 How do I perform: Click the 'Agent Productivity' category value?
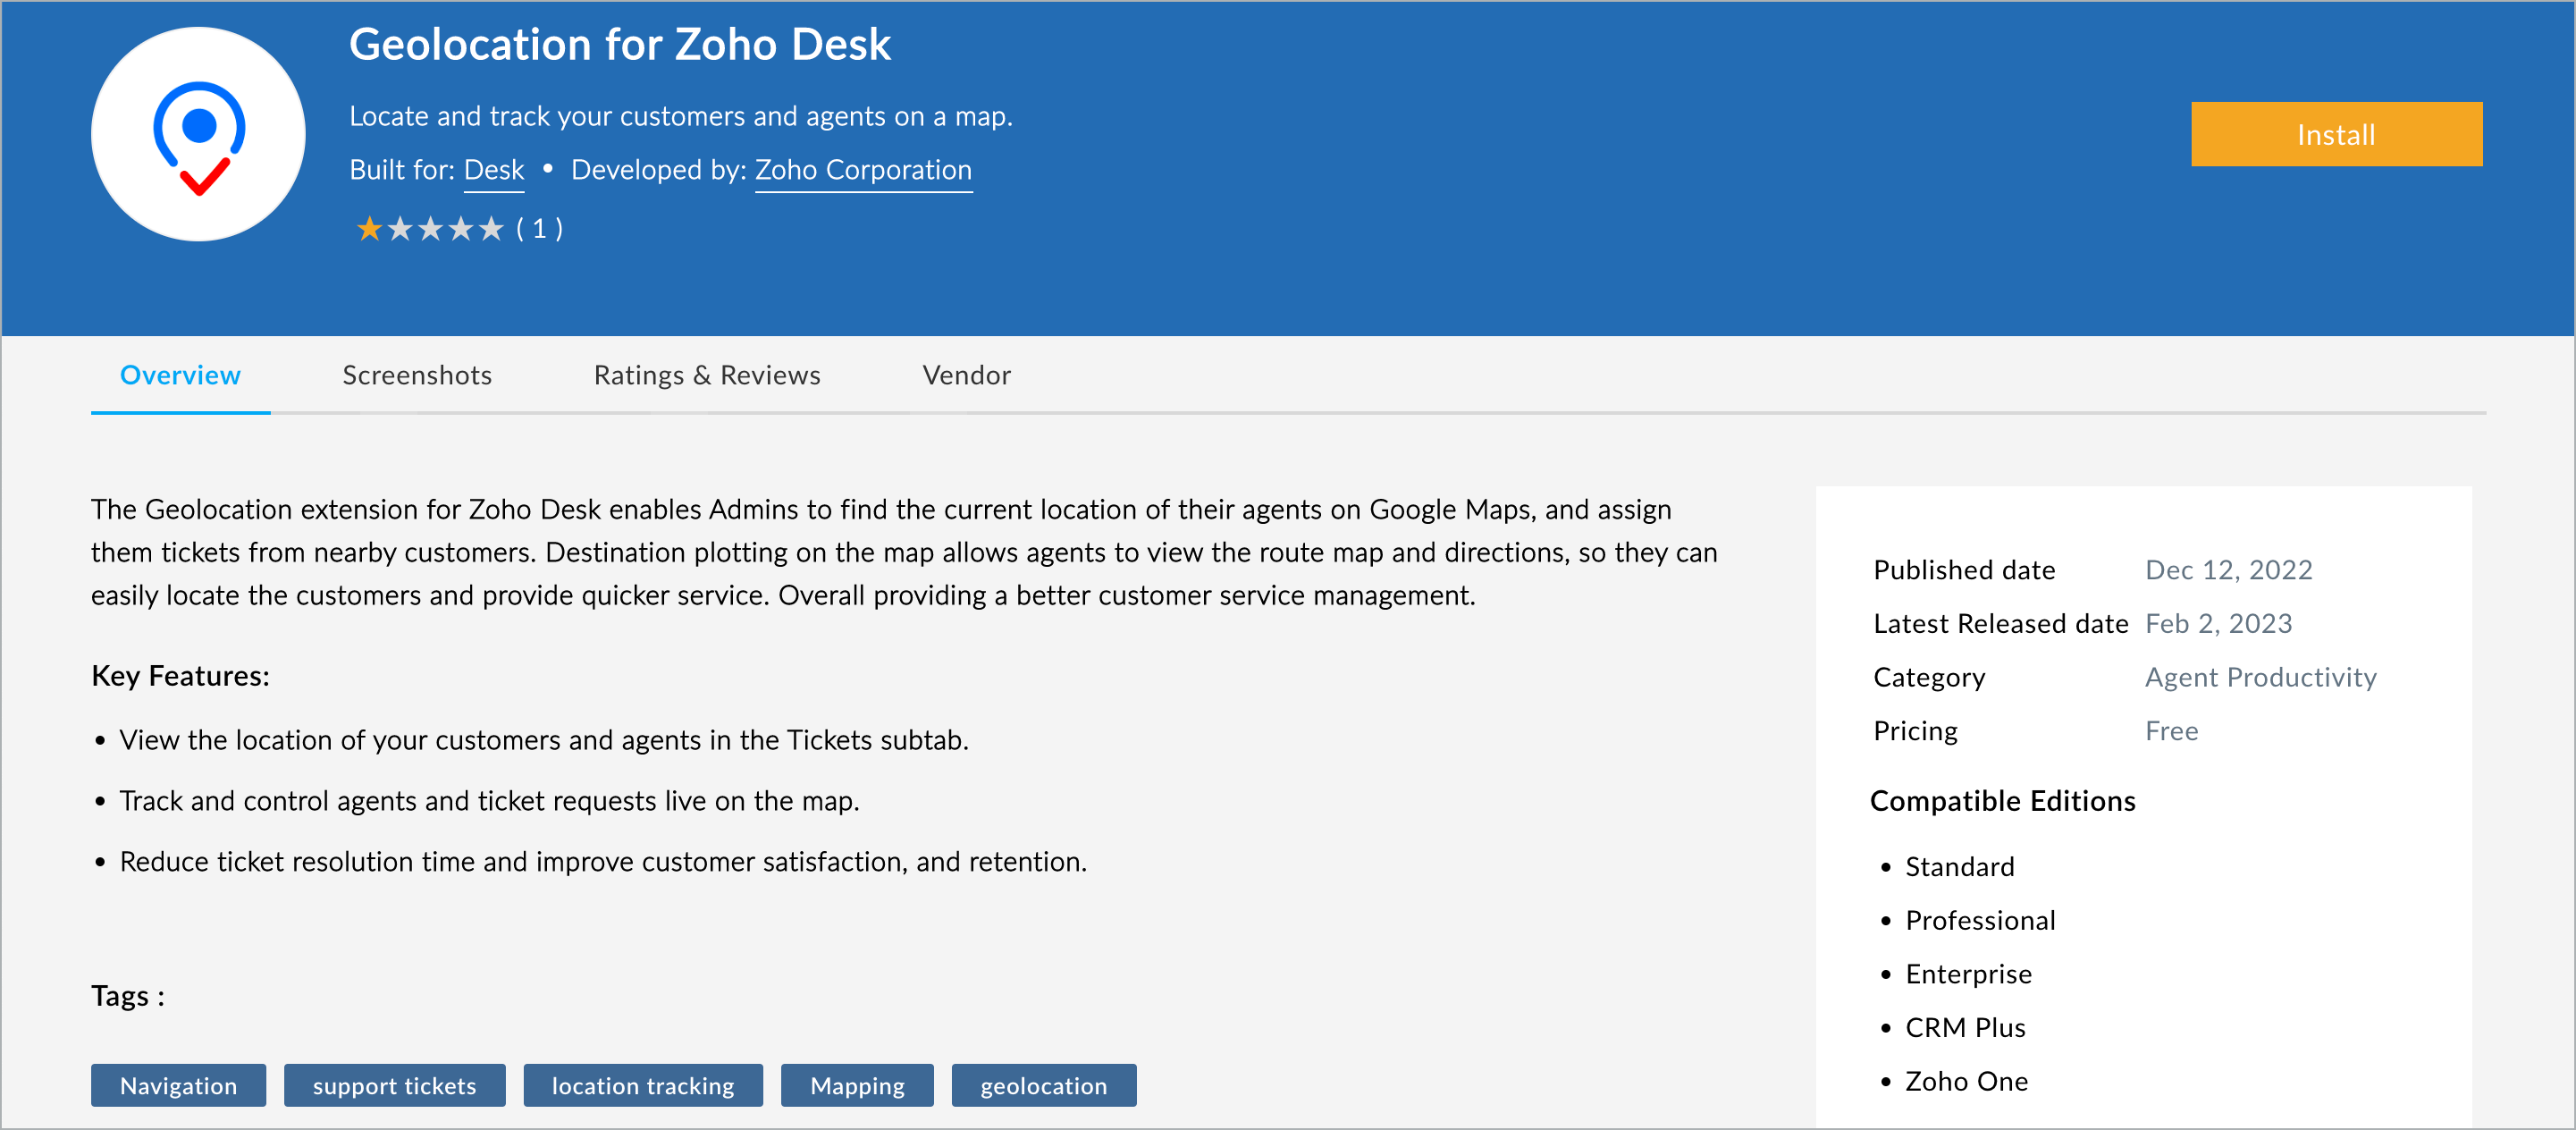click(2260, 677)
